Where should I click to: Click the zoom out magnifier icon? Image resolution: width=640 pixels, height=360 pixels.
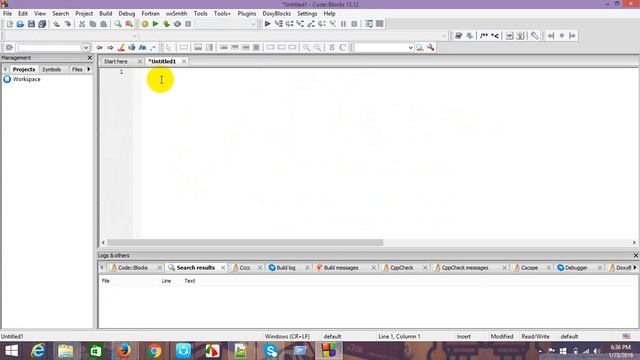pyautogui.click(x=318, y=48)
